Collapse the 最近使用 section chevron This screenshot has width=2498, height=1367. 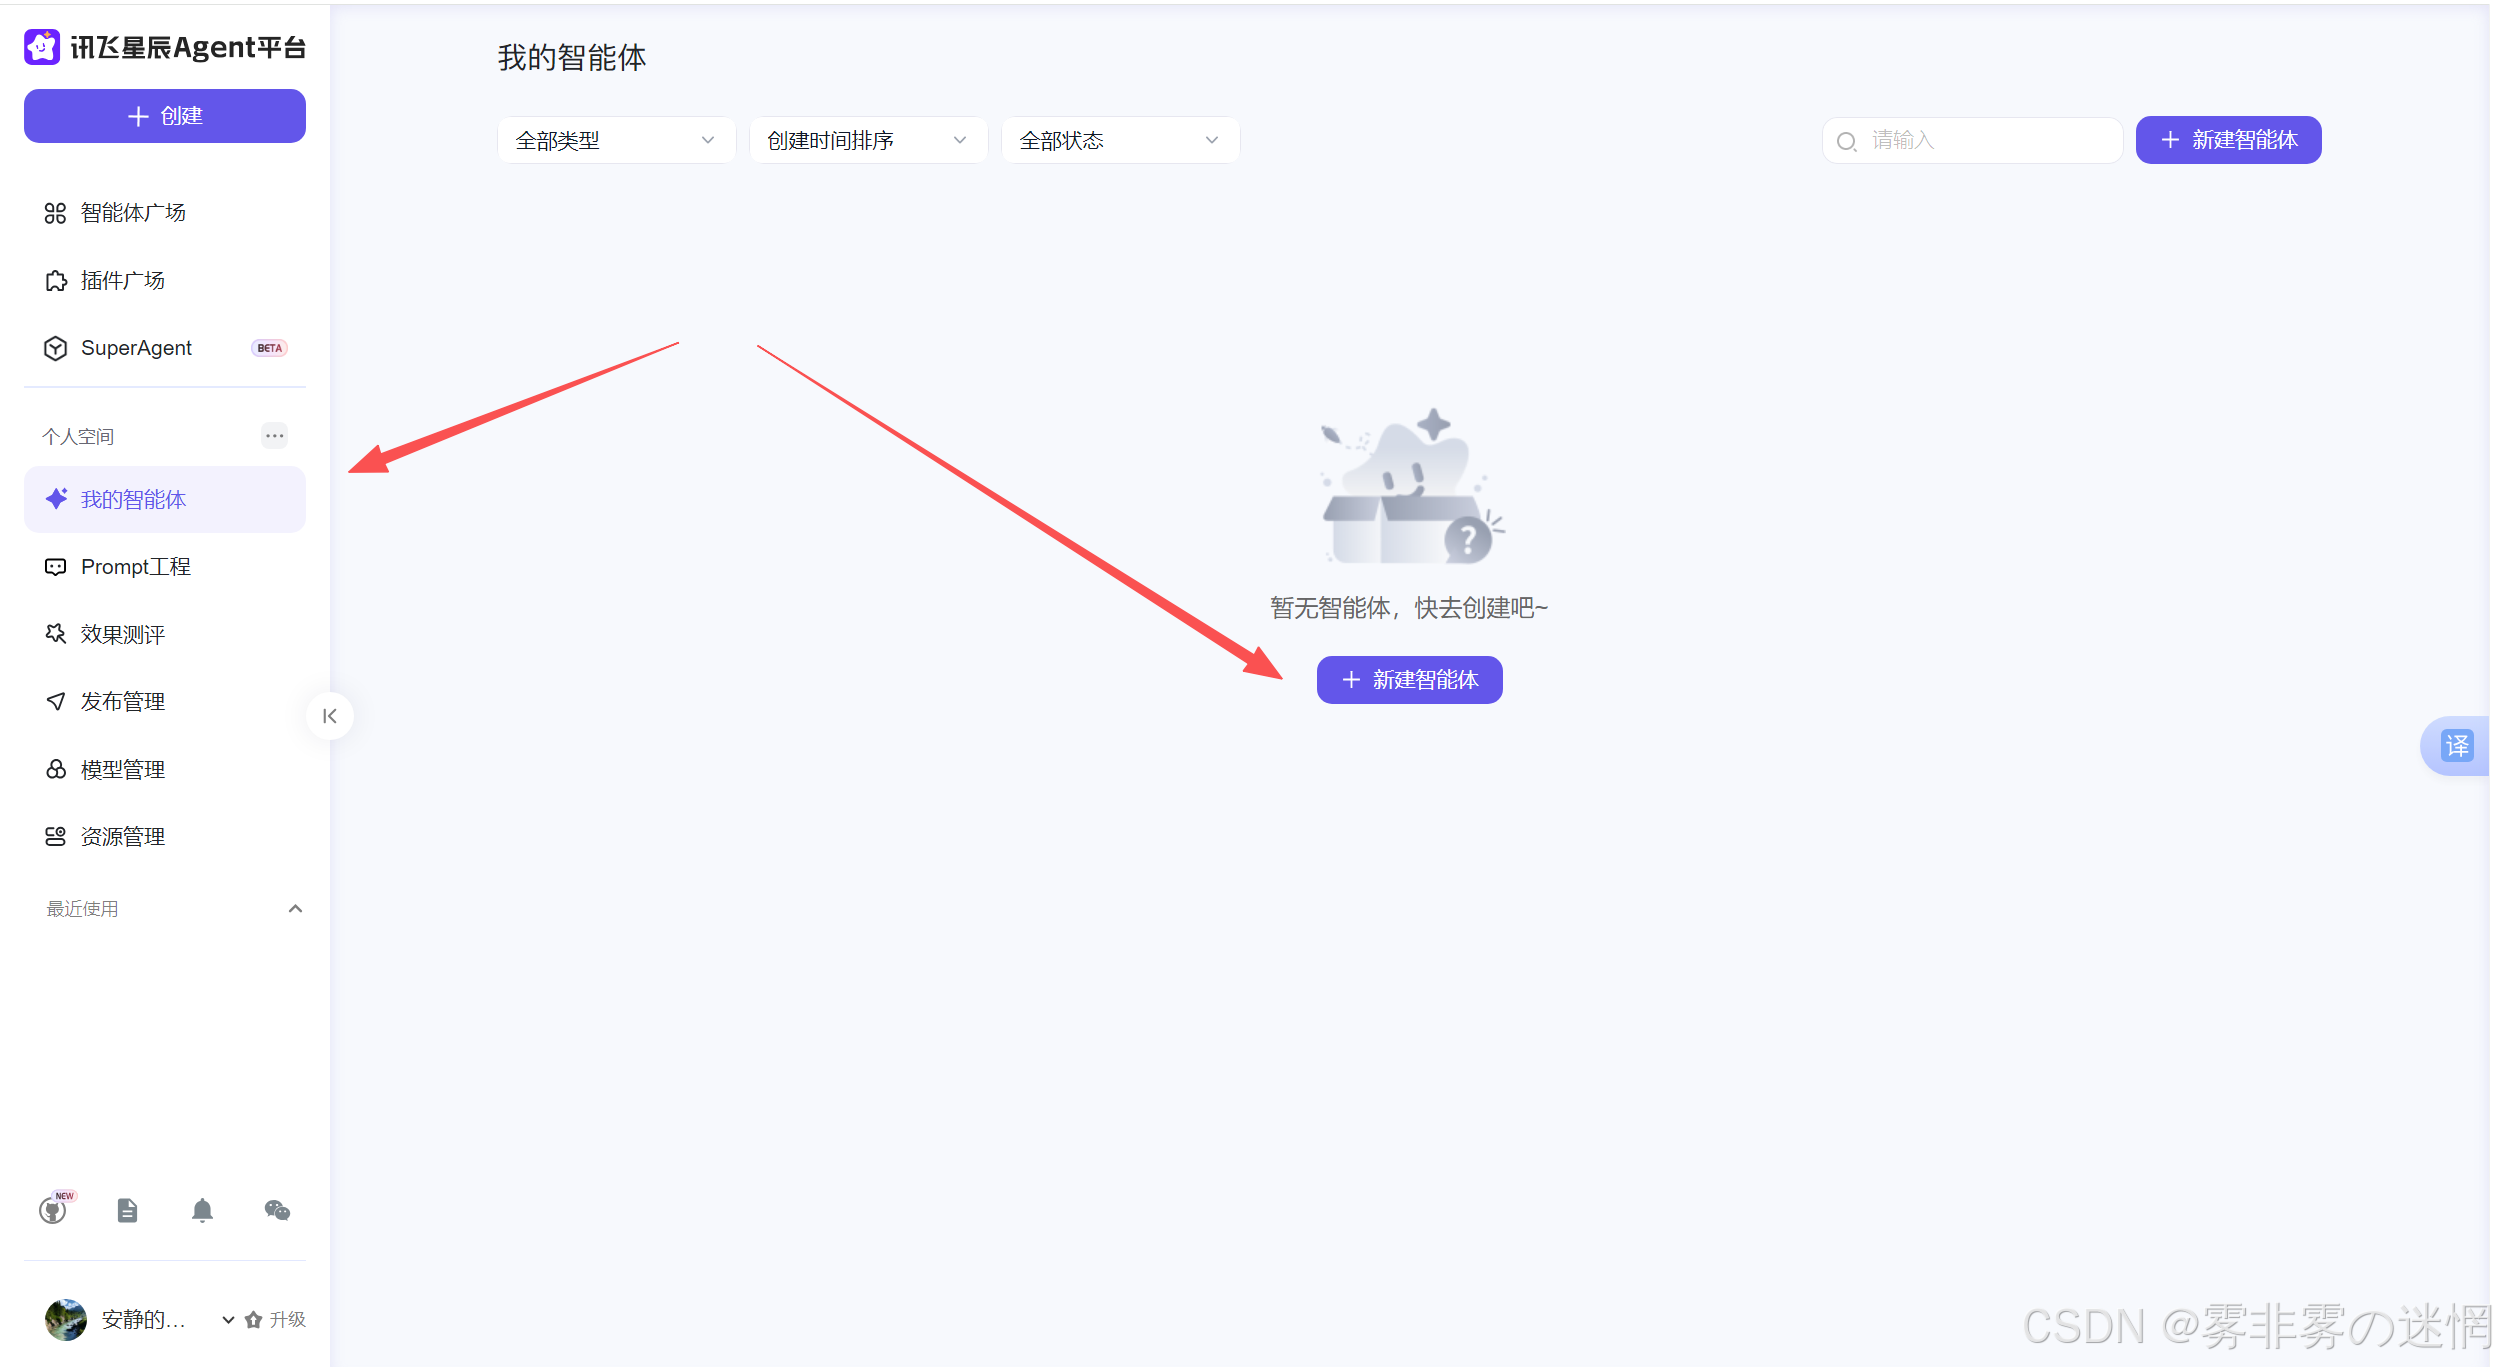[x=295, y=909]
